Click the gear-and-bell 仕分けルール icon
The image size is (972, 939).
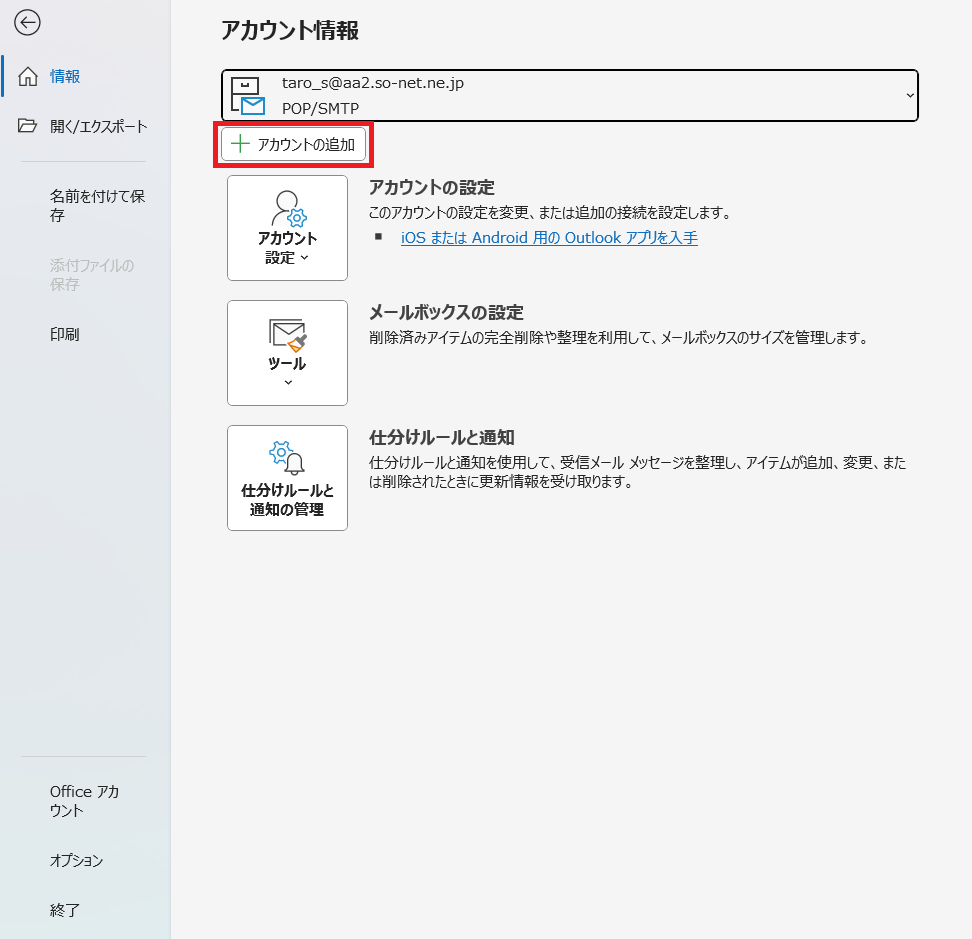click(288, 458)
